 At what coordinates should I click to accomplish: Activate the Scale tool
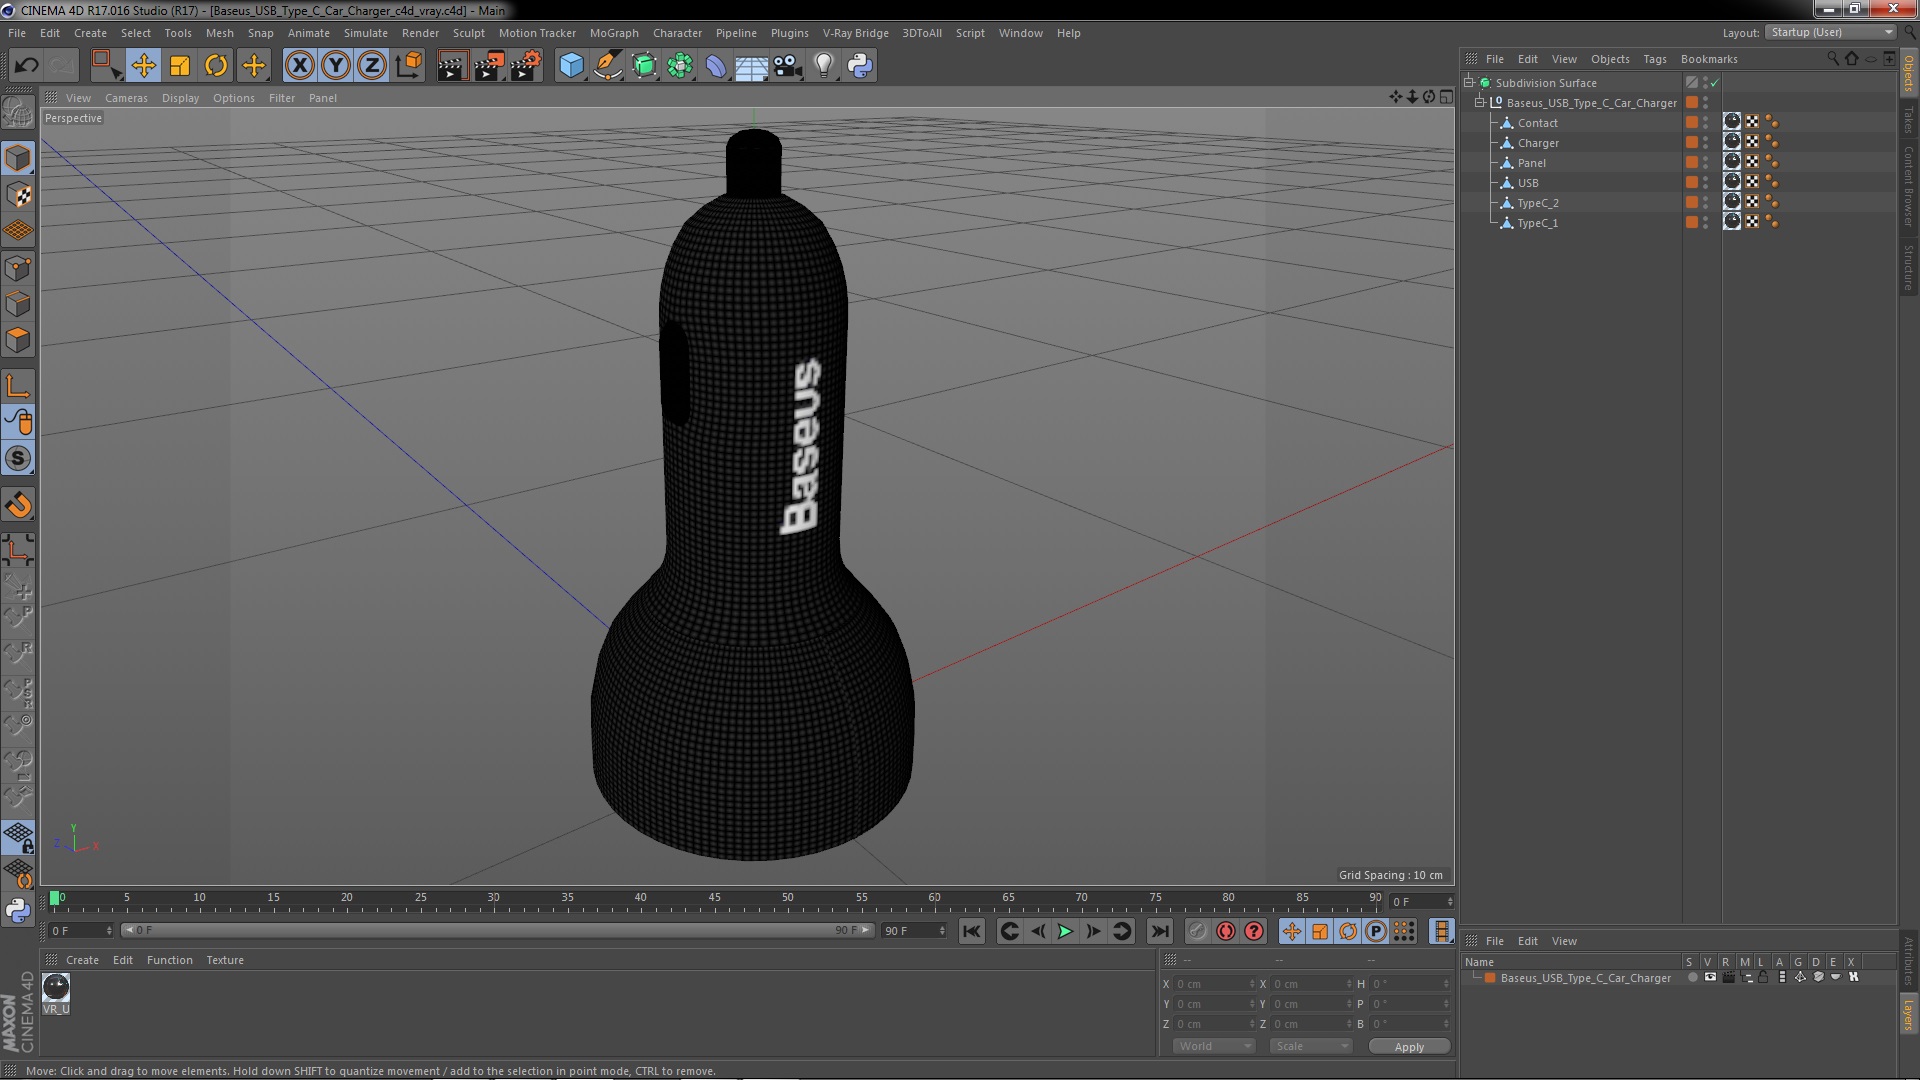(180, 66)
